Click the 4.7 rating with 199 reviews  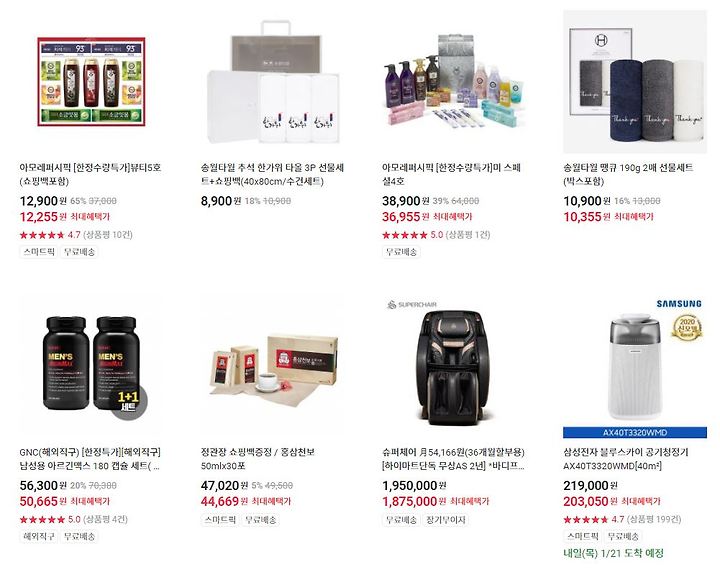point(622,520)
